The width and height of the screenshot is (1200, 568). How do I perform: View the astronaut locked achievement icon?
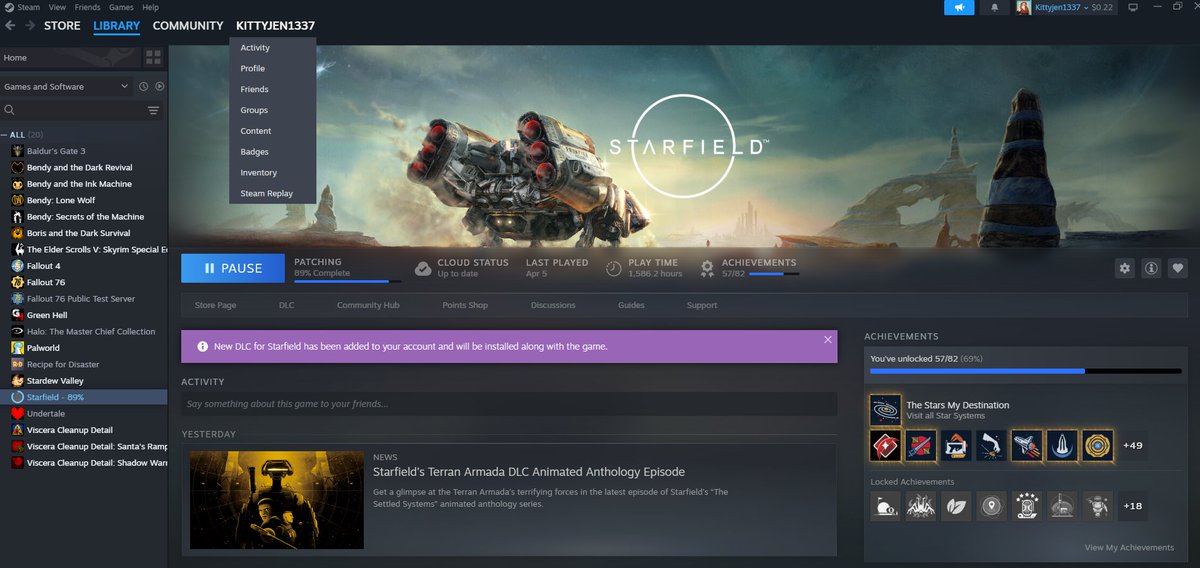1099,507
